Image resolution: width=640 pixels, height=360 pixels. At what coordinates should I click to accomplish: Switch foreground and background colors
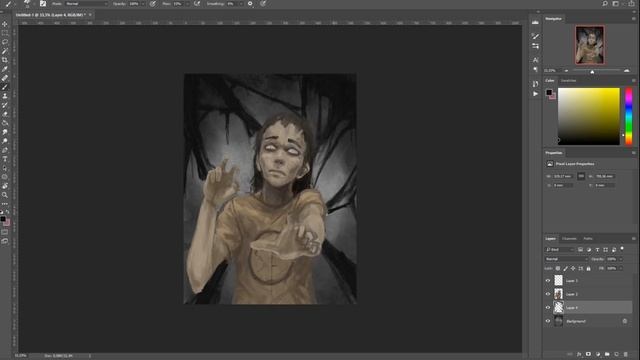pos(7,212)
